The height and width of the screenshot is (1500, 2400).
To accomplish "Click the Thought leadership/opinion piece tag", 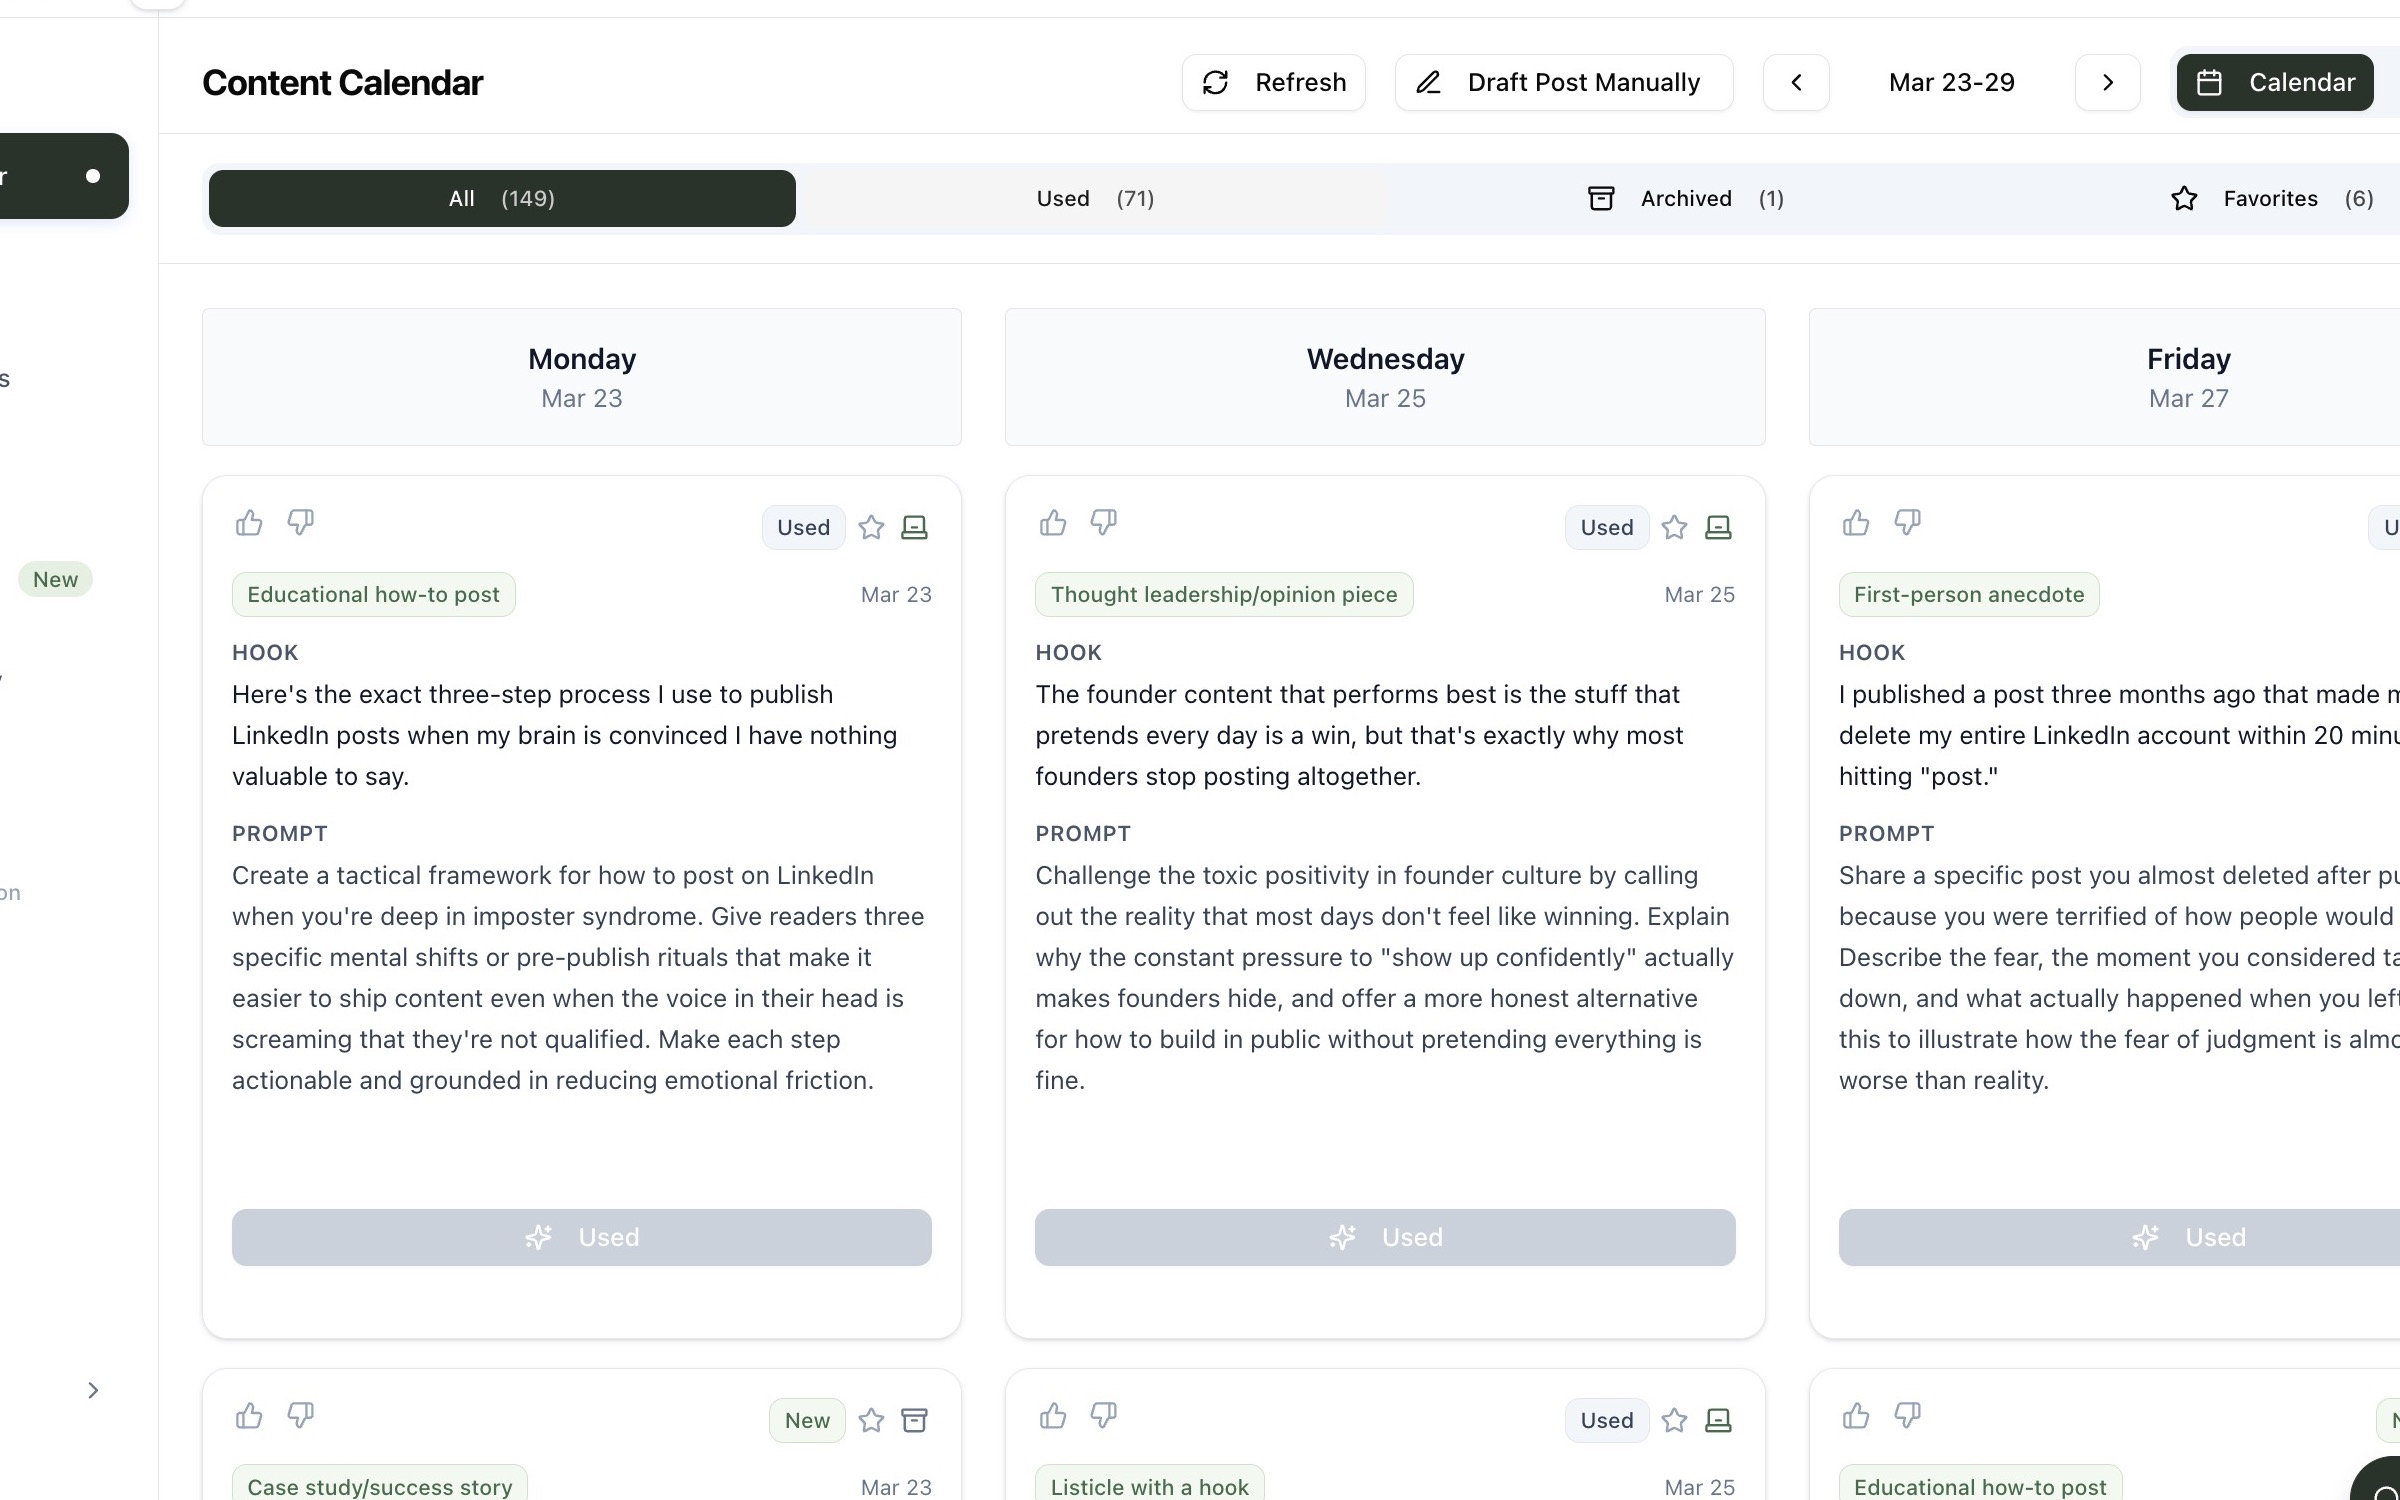I will click(1224, 594).
